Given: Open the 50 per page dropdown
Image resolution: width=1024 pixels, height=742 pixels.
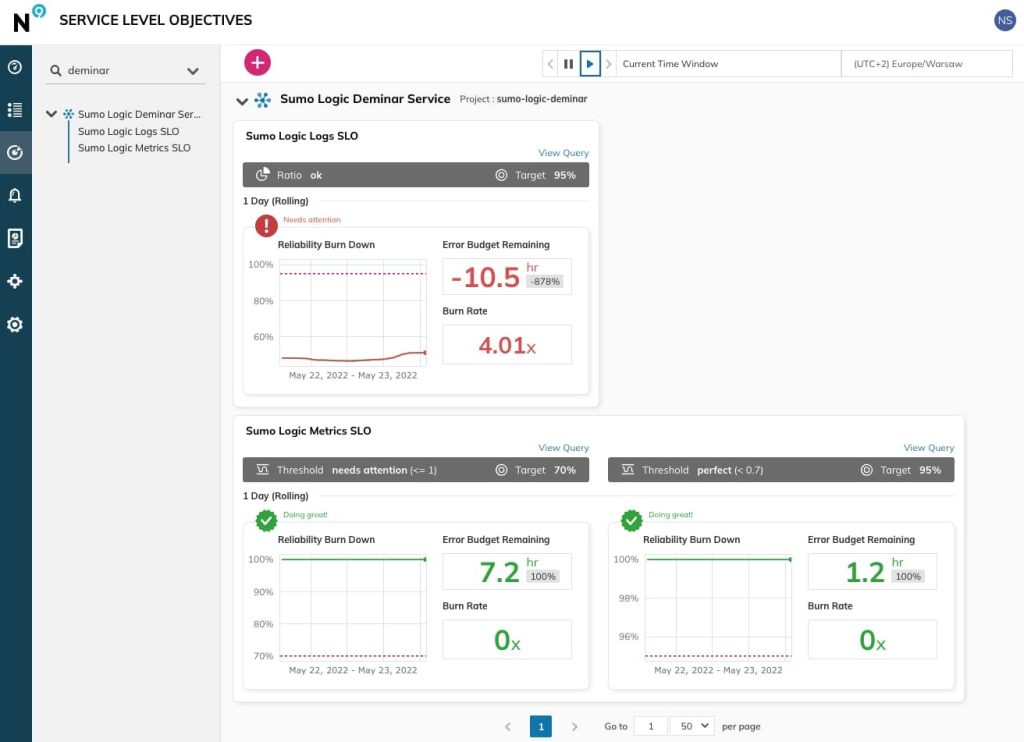Looking at the screenshot, I should (692, 726).
